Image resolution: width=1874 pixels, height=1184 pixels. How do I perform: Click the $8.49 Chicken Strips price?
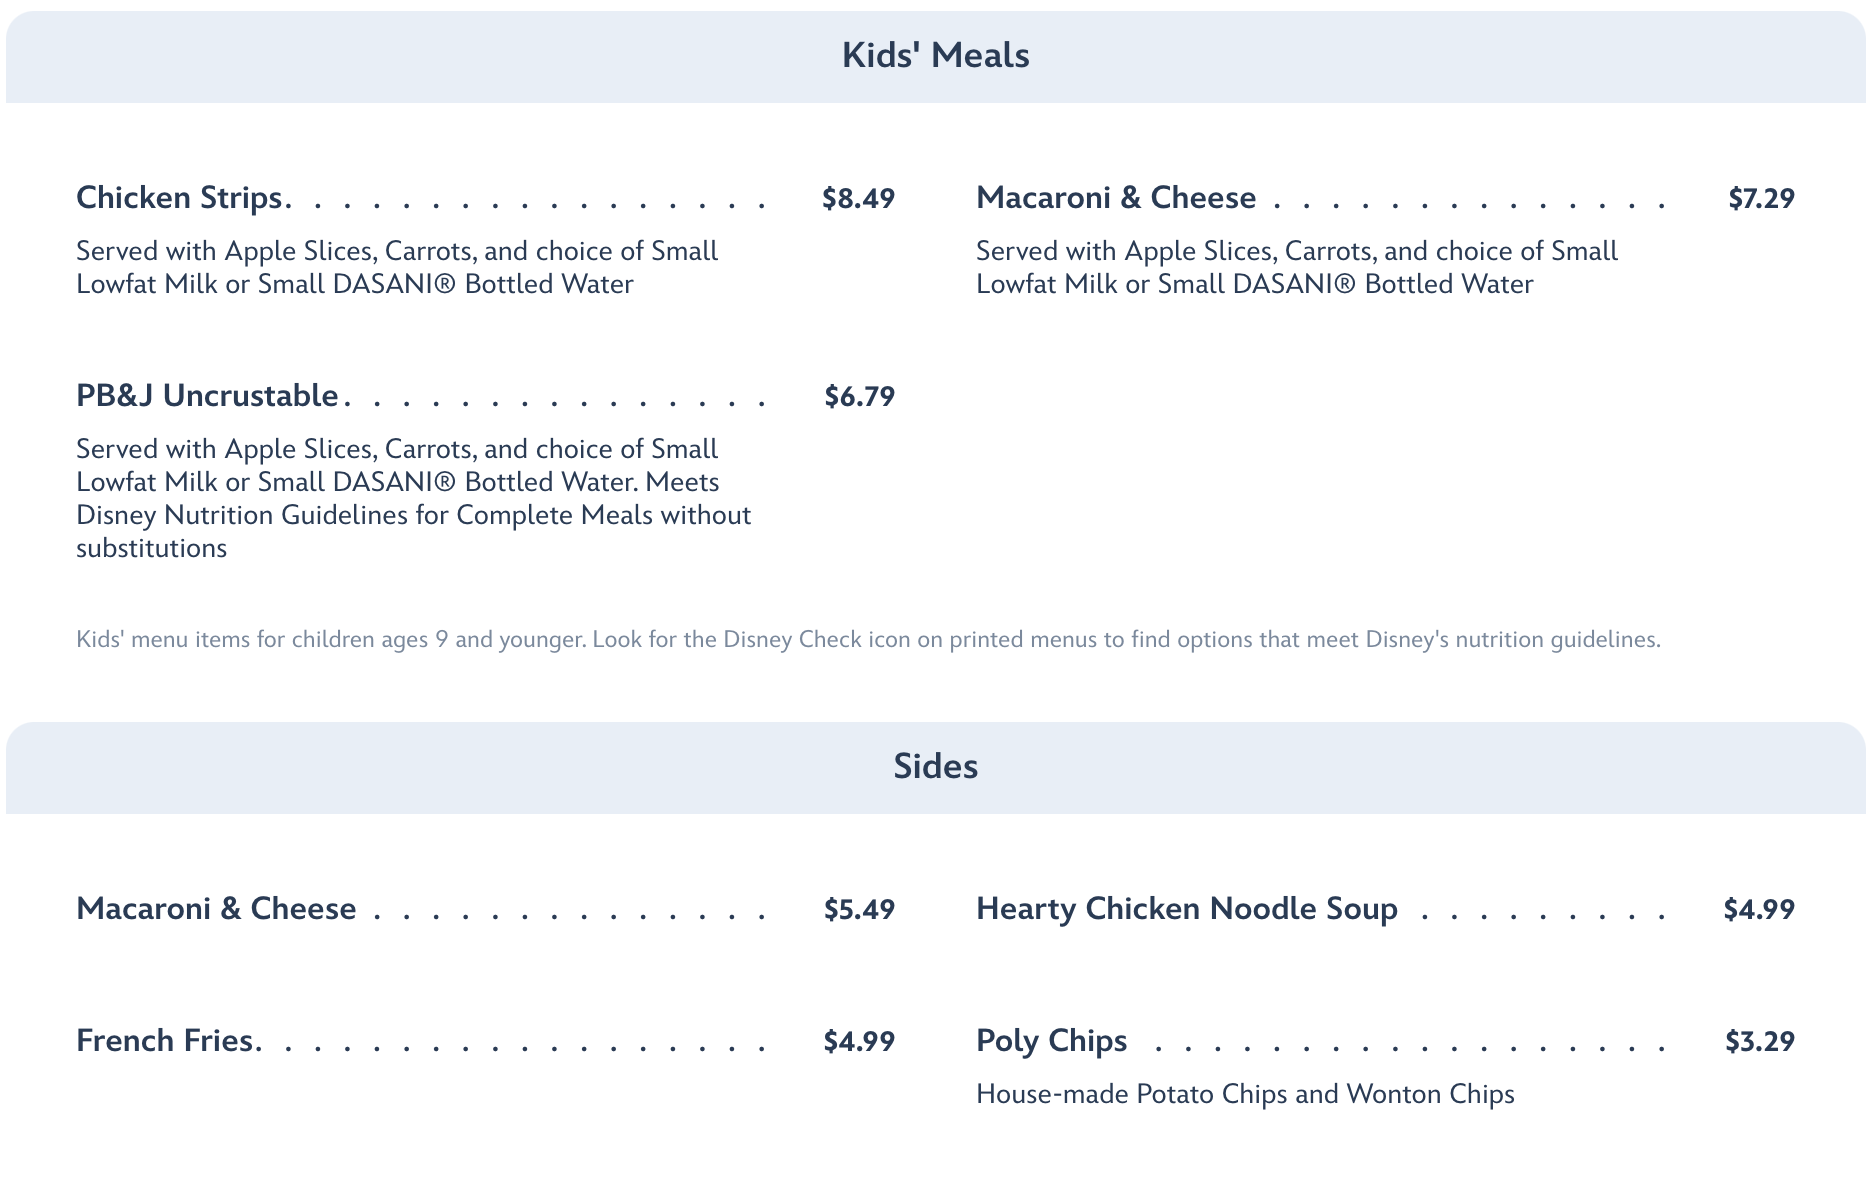point(858,198)
